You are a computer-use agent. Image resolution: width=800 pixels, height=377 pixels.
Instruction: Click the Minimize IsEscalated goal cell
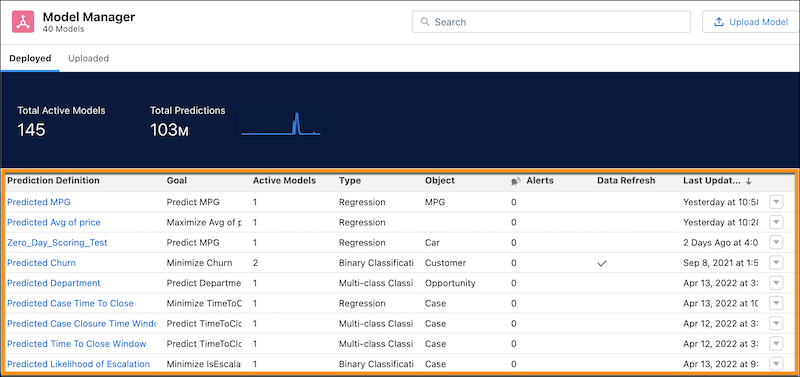(x=204, y=364)
